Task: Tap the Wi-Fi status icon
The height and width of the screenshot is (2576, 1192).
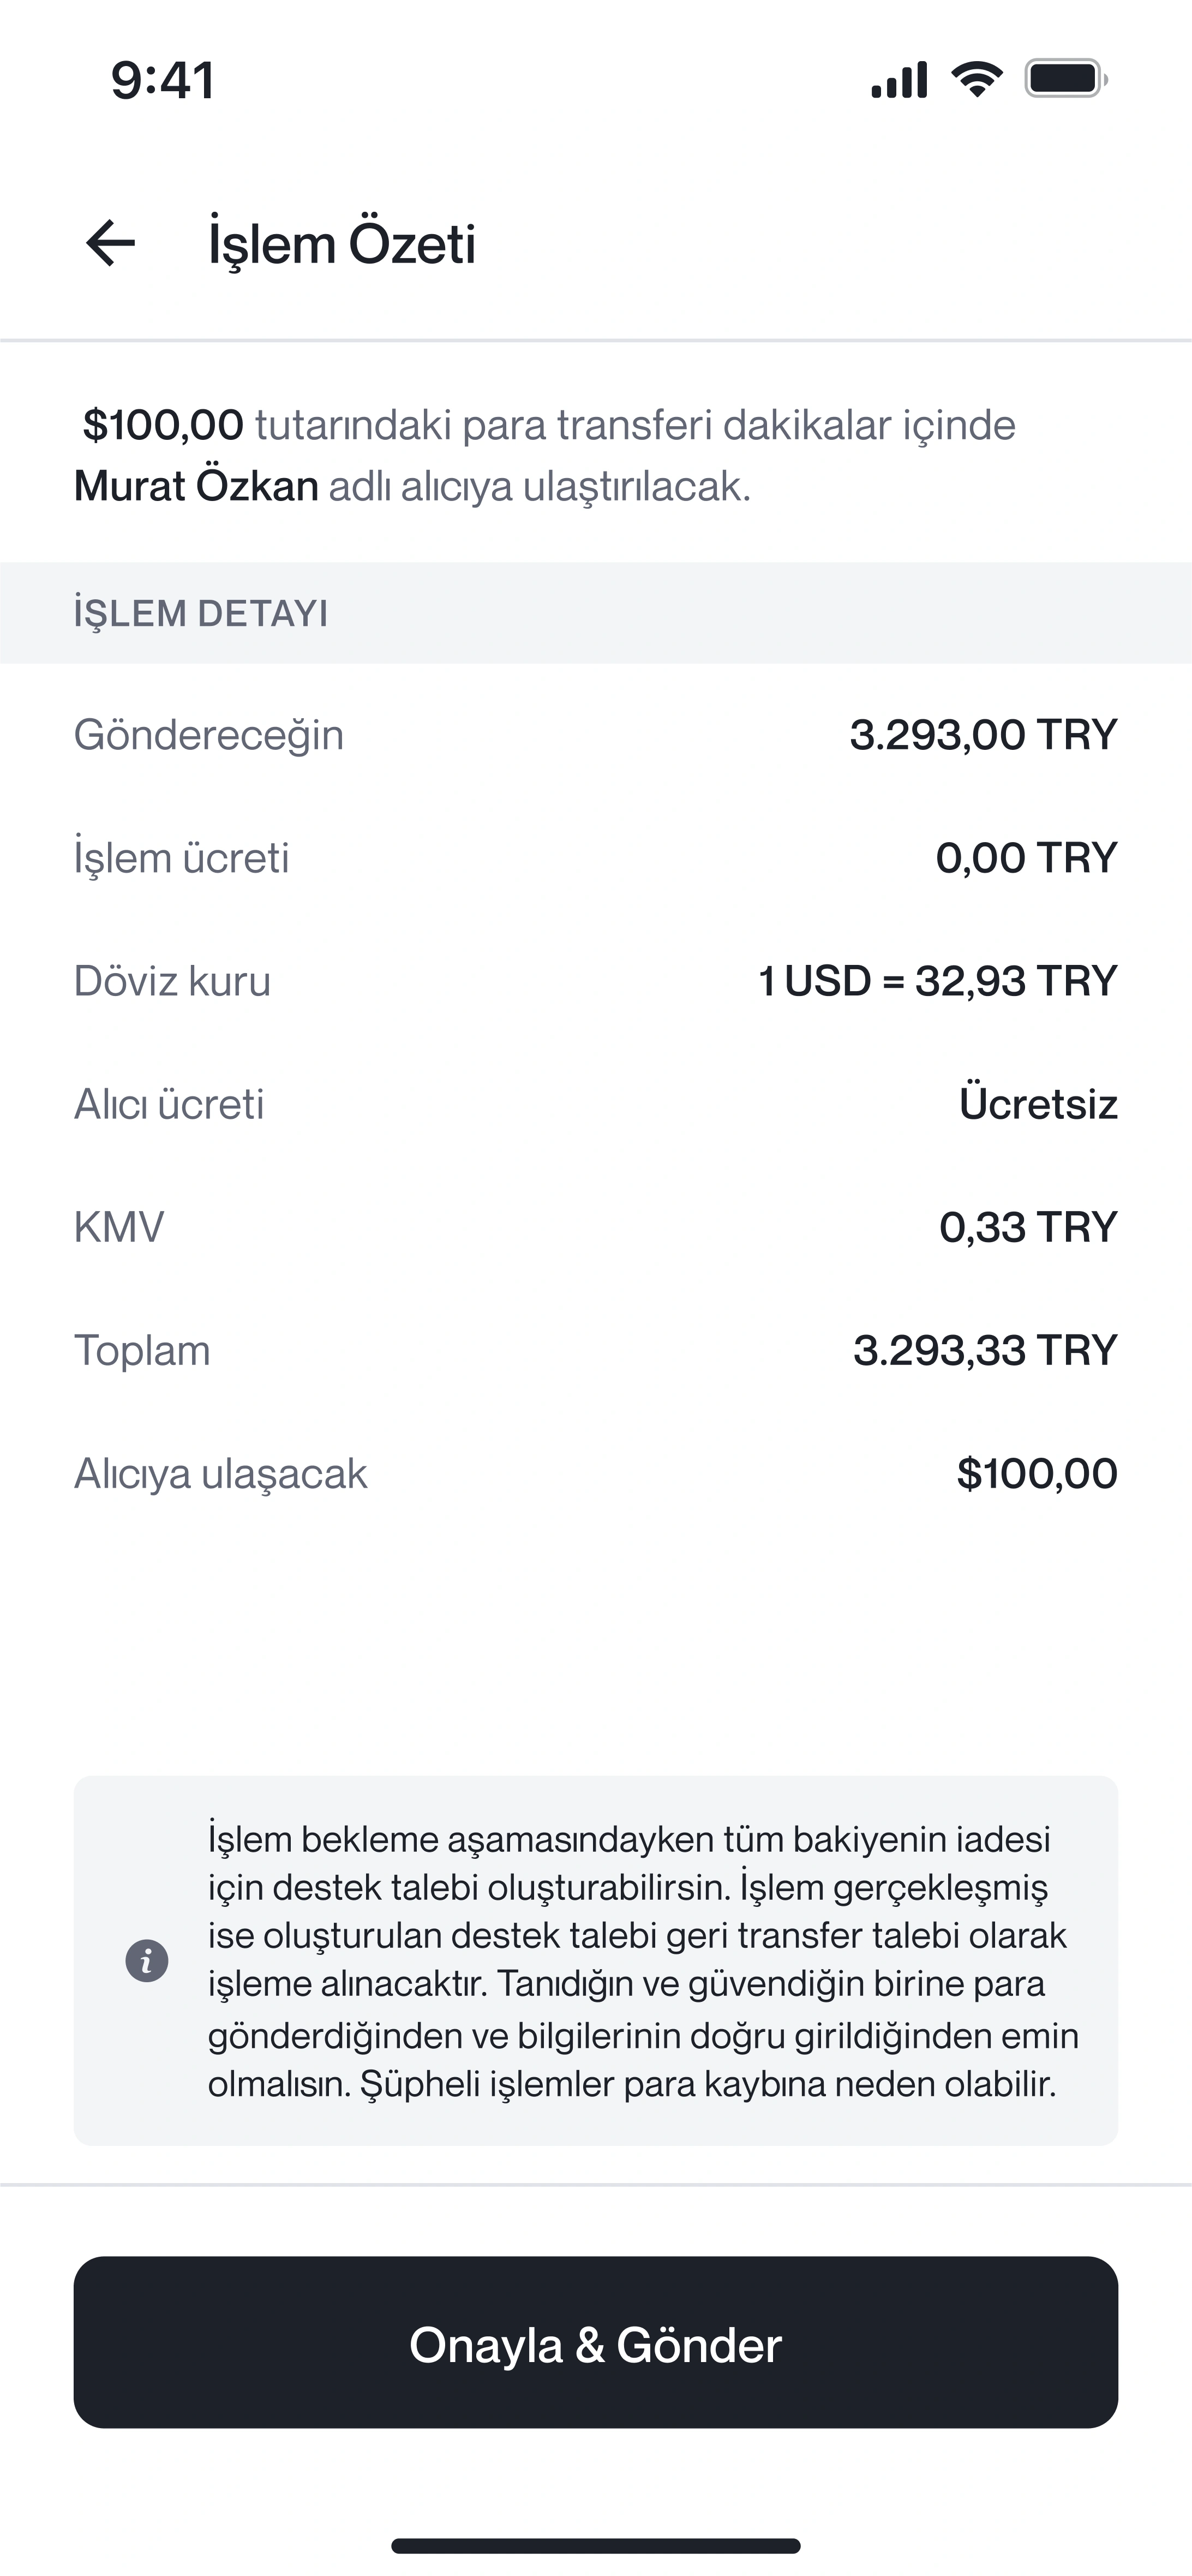Action: click(976, 79)
